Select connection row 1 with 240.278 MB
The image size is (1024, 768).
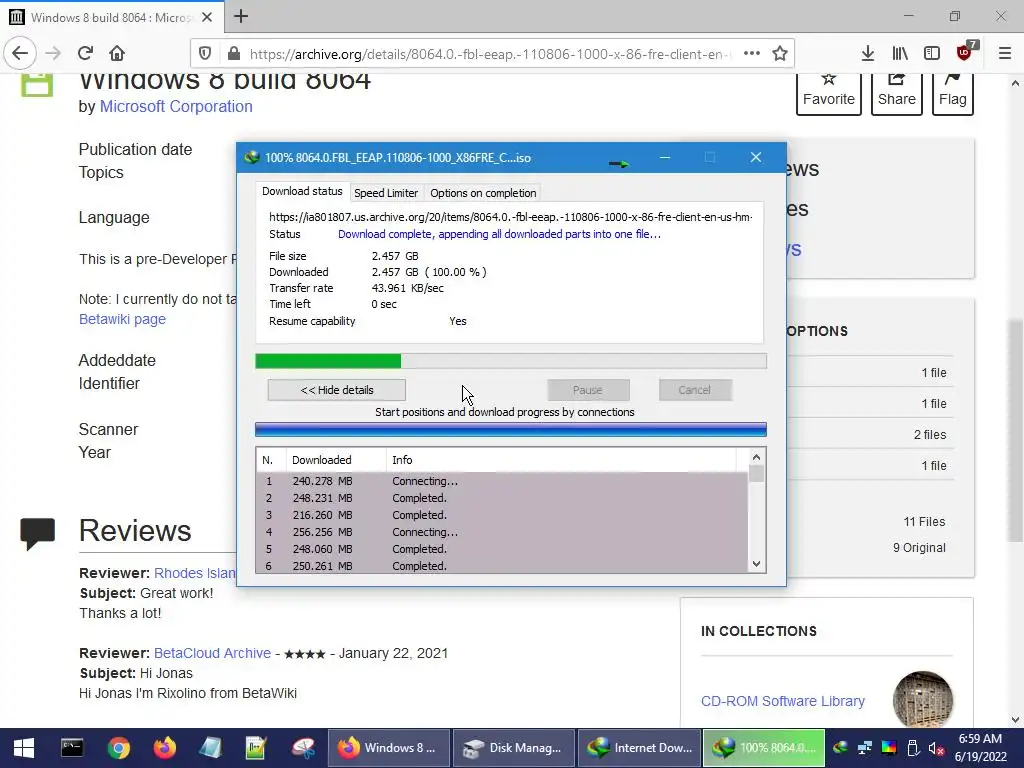coord(502,481)
